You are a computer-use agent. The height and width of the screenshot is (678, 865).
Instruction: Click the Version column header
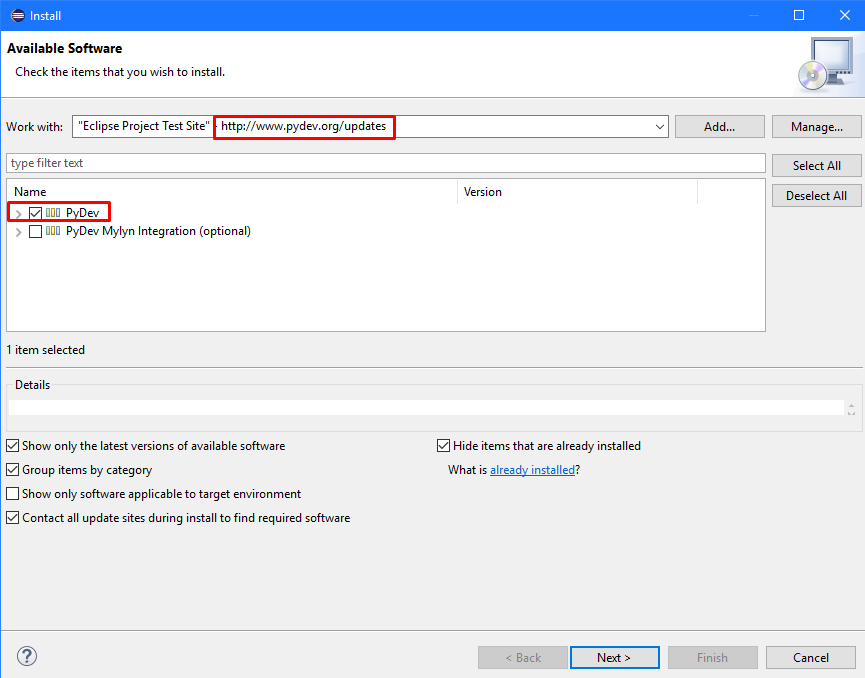pyautogui.click(x=578, y=192)
